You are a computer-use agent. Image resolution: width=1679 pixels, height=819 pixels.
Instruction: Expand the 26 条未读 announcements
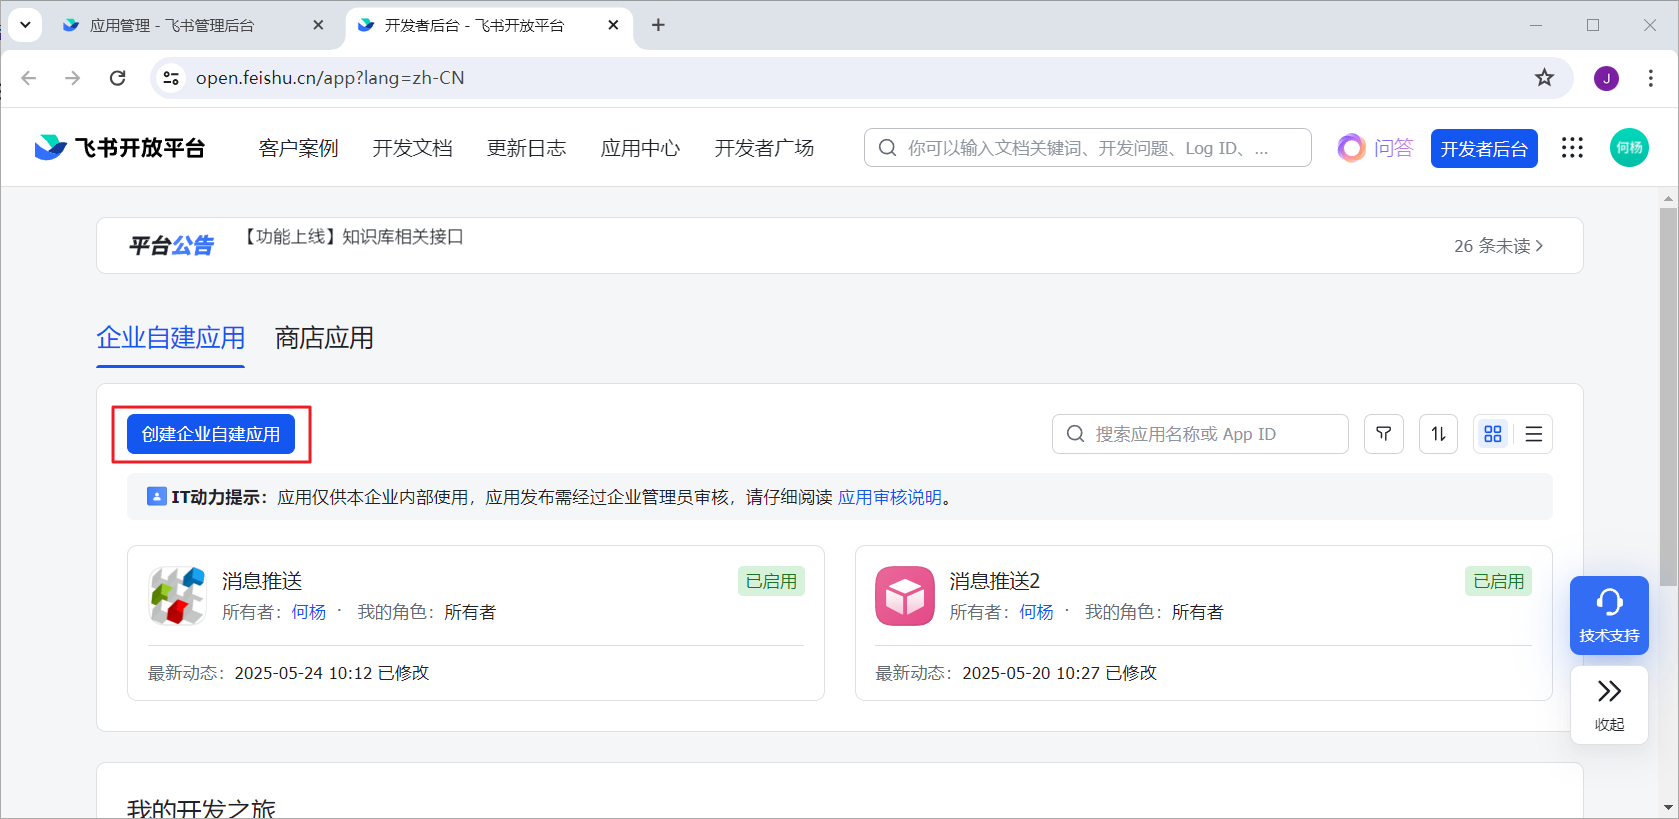click(x=1497, y=246)
